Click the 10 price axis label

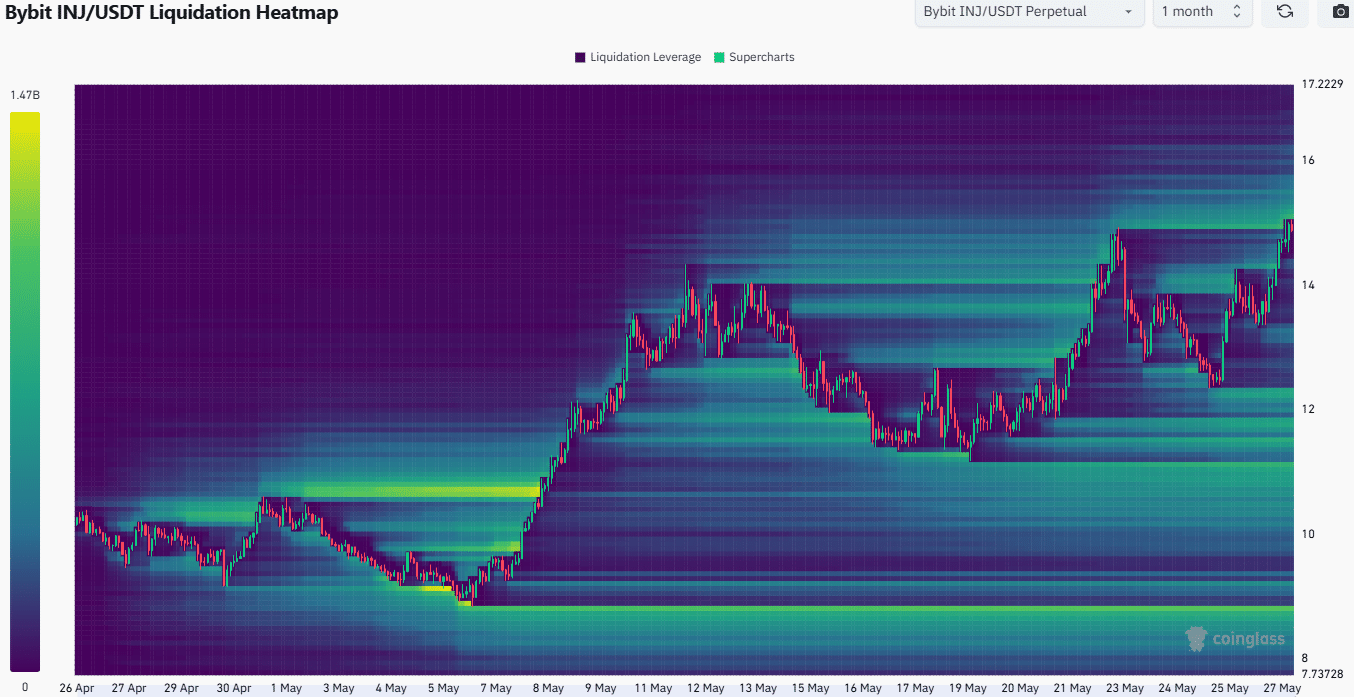click(1308, 534)
